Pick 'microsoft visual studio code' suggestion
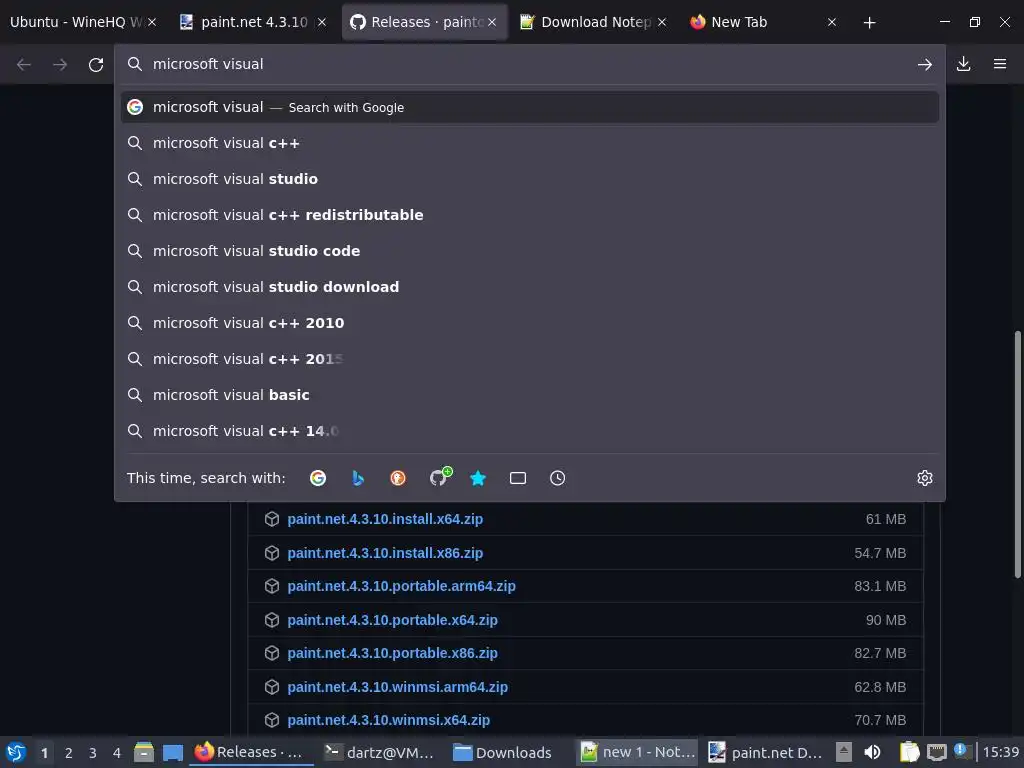Viewport: 1024px width, 768px height. tap(530, 251)
